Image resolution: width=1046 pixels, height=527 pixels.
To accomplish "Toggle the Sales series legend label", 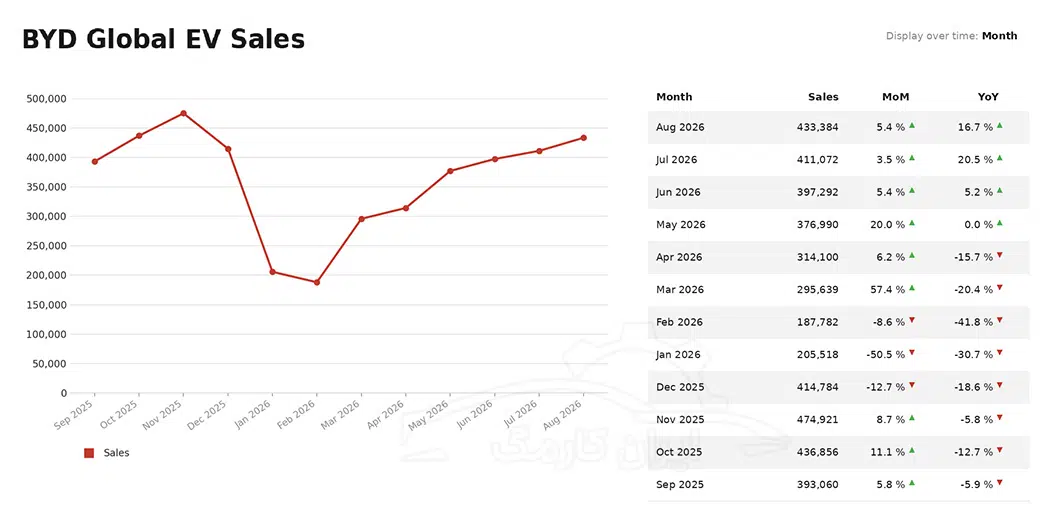I will [116, 453].
